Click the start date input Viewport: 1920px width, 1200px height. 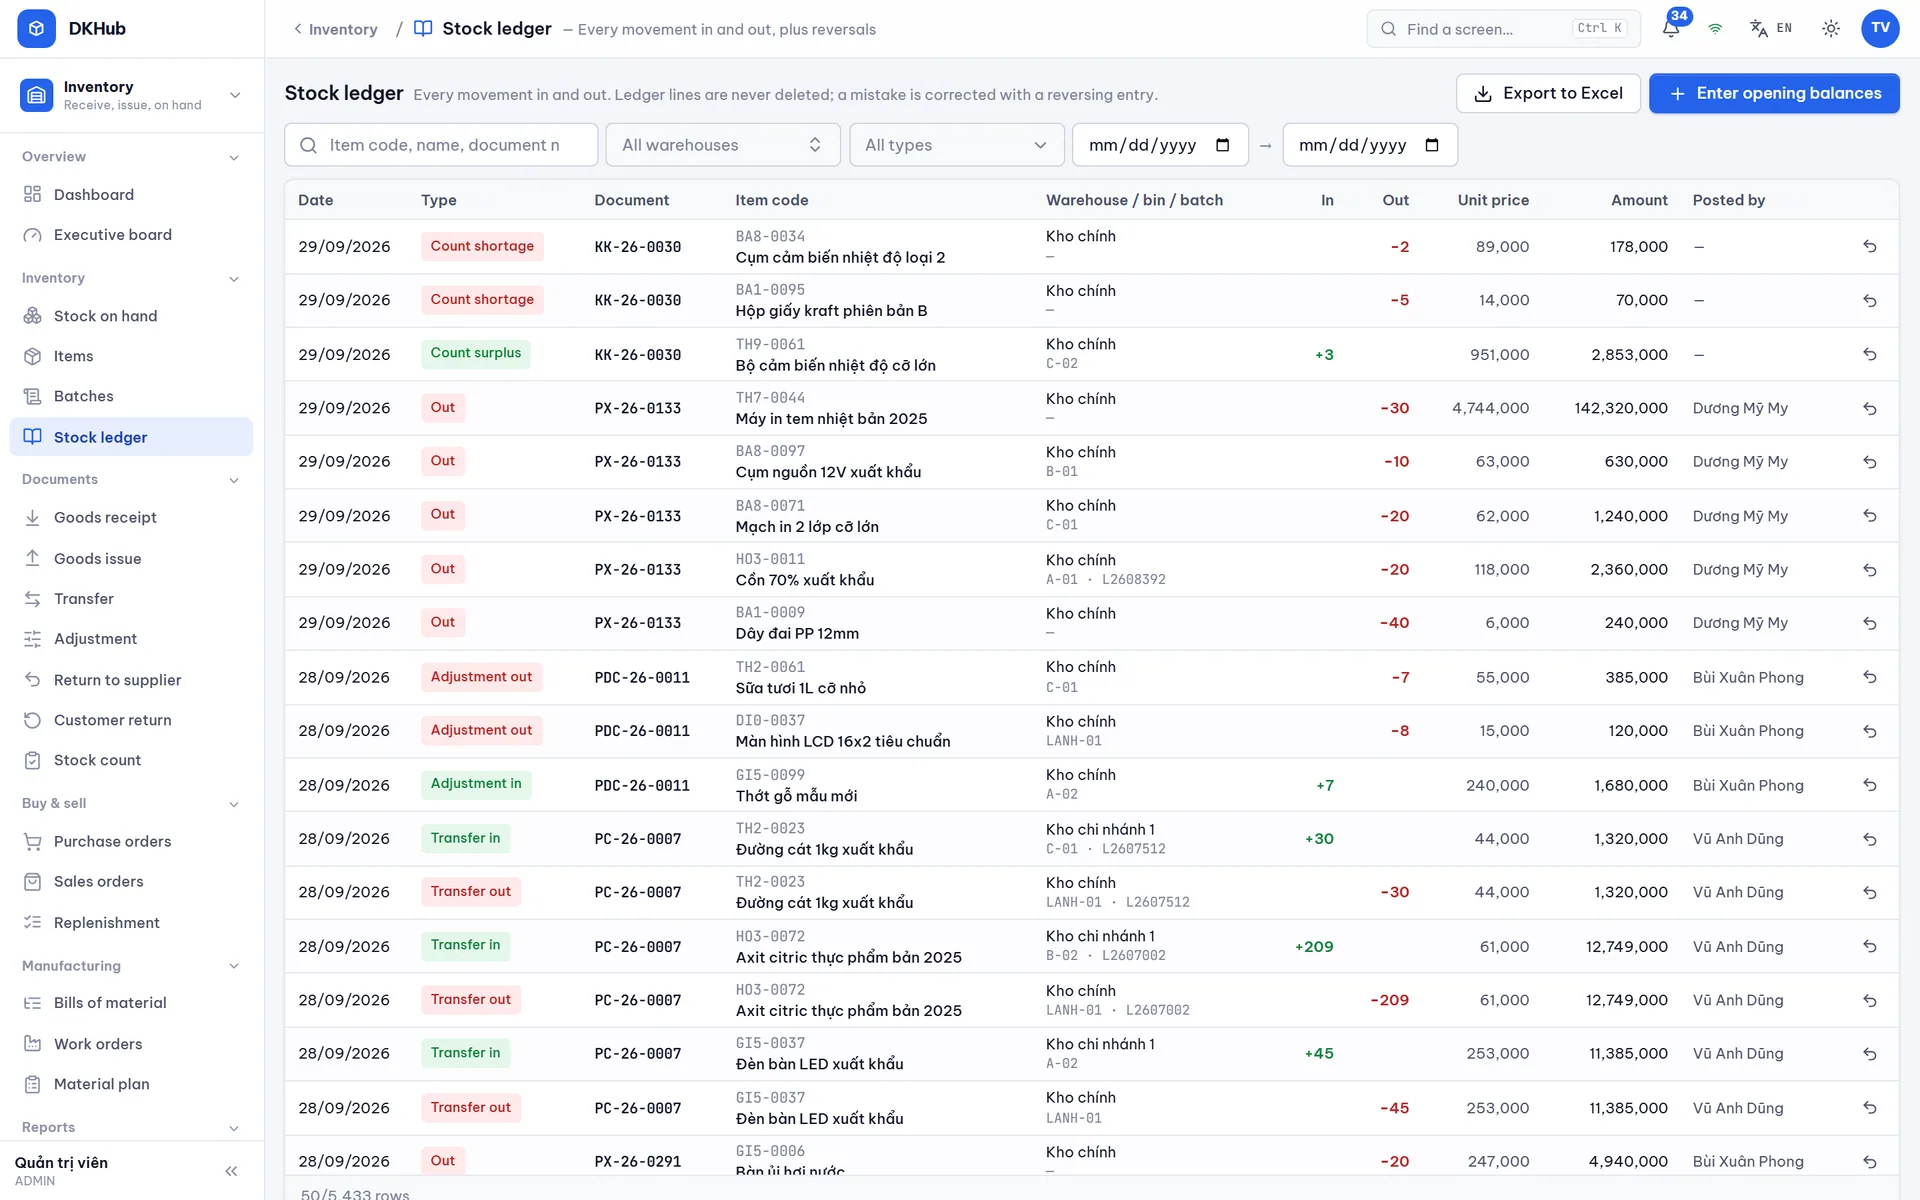tap(1160, 145)
